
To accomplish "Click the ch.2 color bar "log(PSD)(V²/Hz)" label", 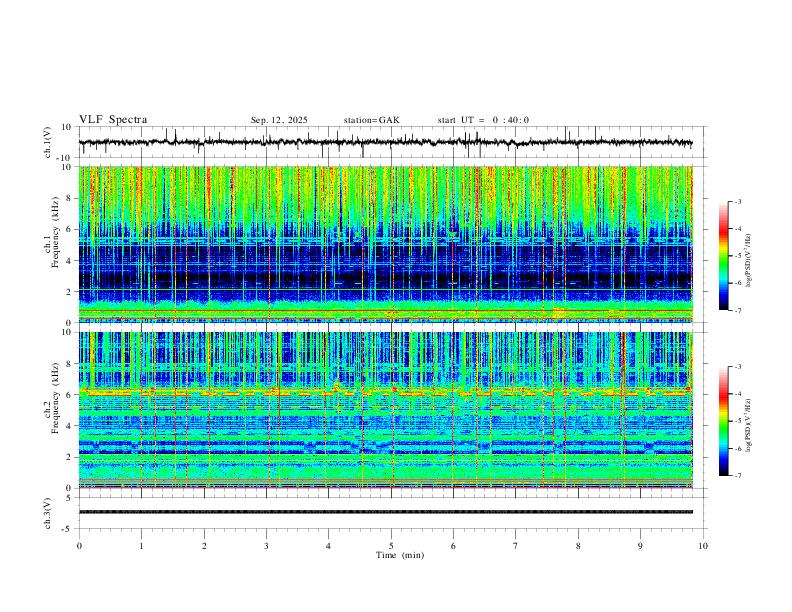I will click(x=749, y=425).
